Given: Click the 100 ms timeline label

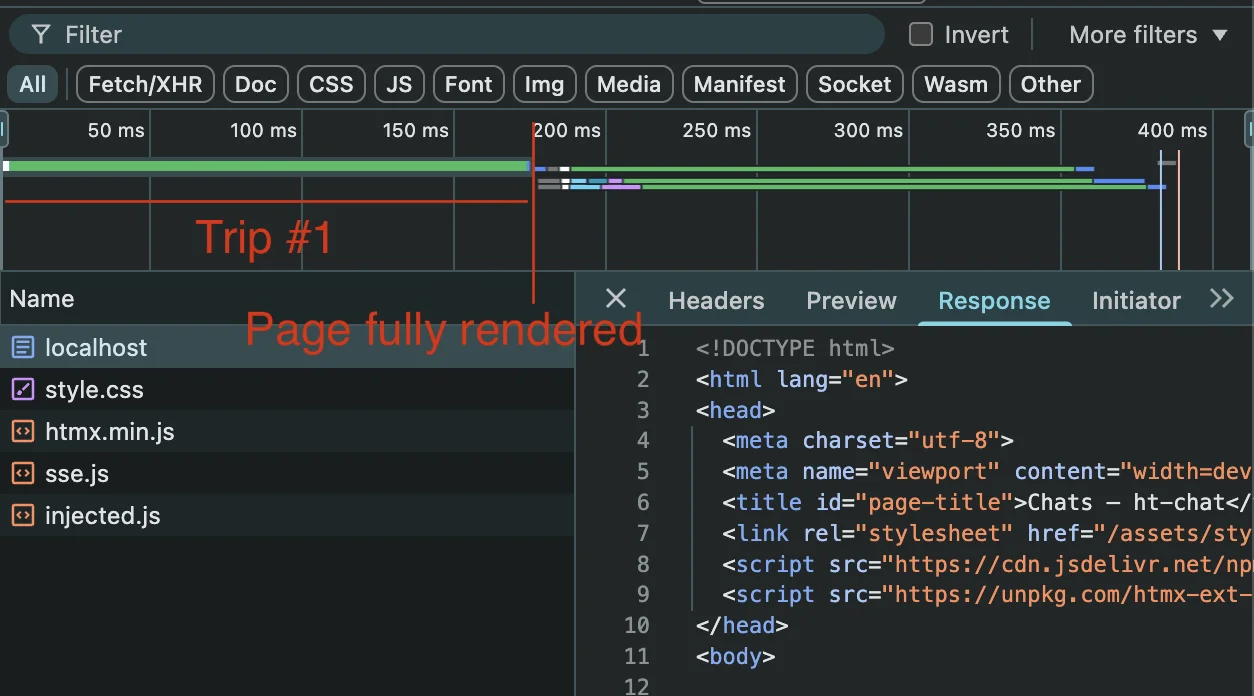Looking at the screenshot, I should (x=263, y=131).
